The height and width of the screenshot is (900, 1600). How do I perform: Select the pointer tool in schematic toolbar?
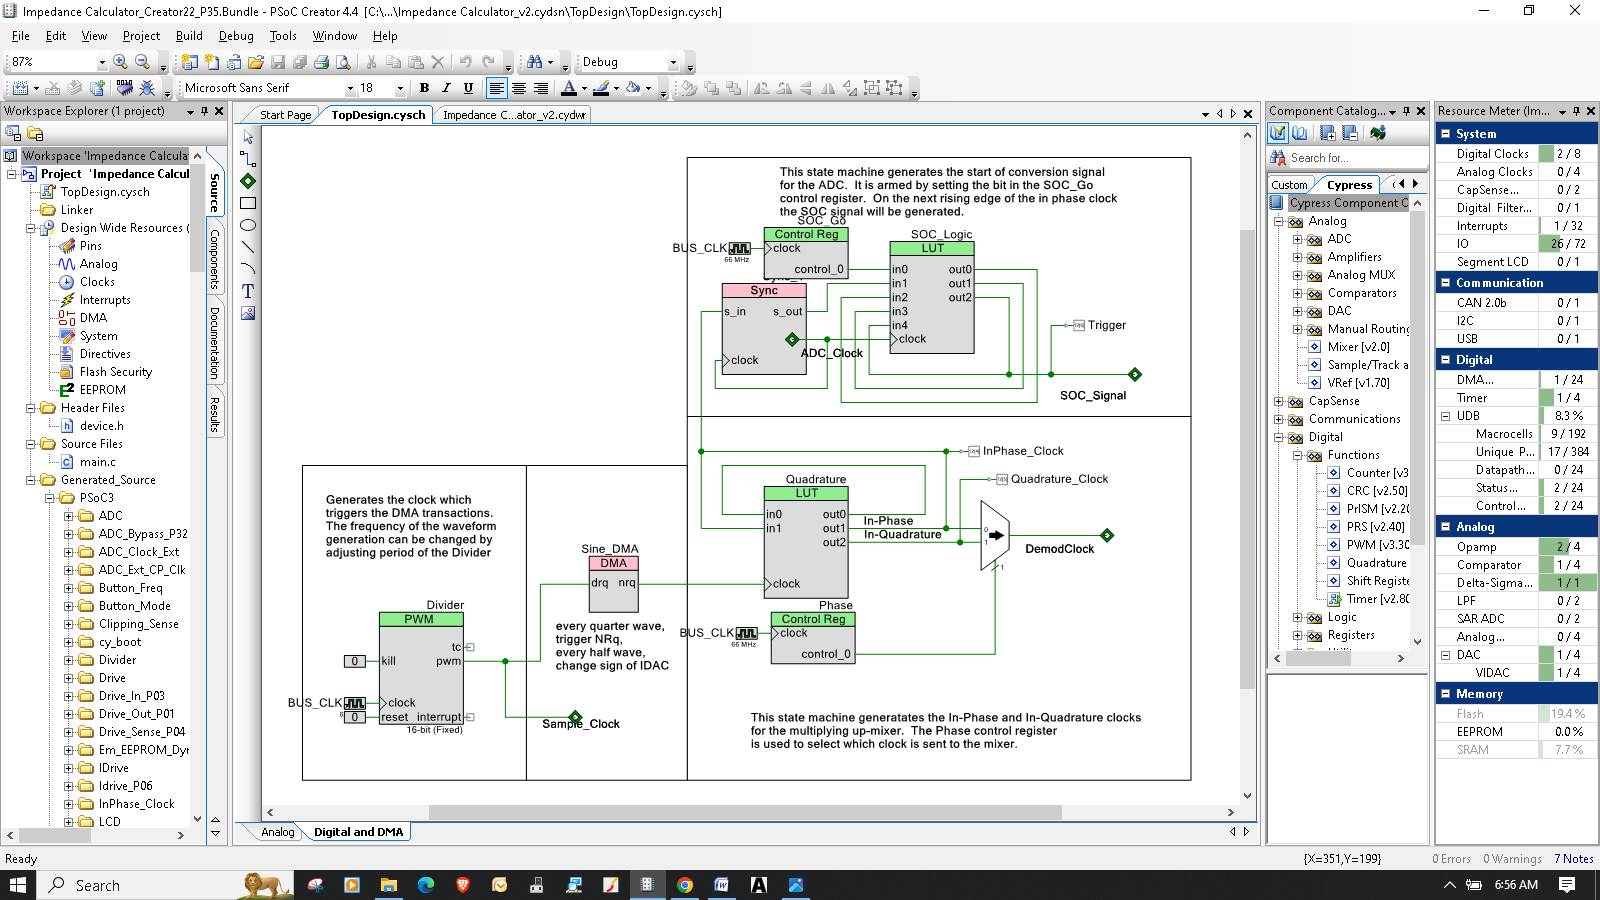coord(248,137)
